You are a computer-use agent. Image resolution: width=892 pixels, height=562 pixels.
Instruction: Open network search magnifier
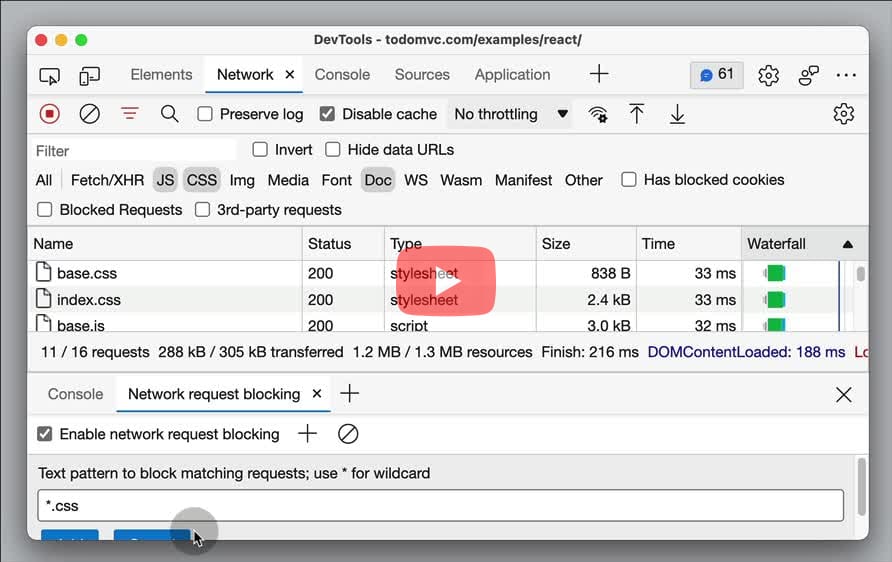169,114
